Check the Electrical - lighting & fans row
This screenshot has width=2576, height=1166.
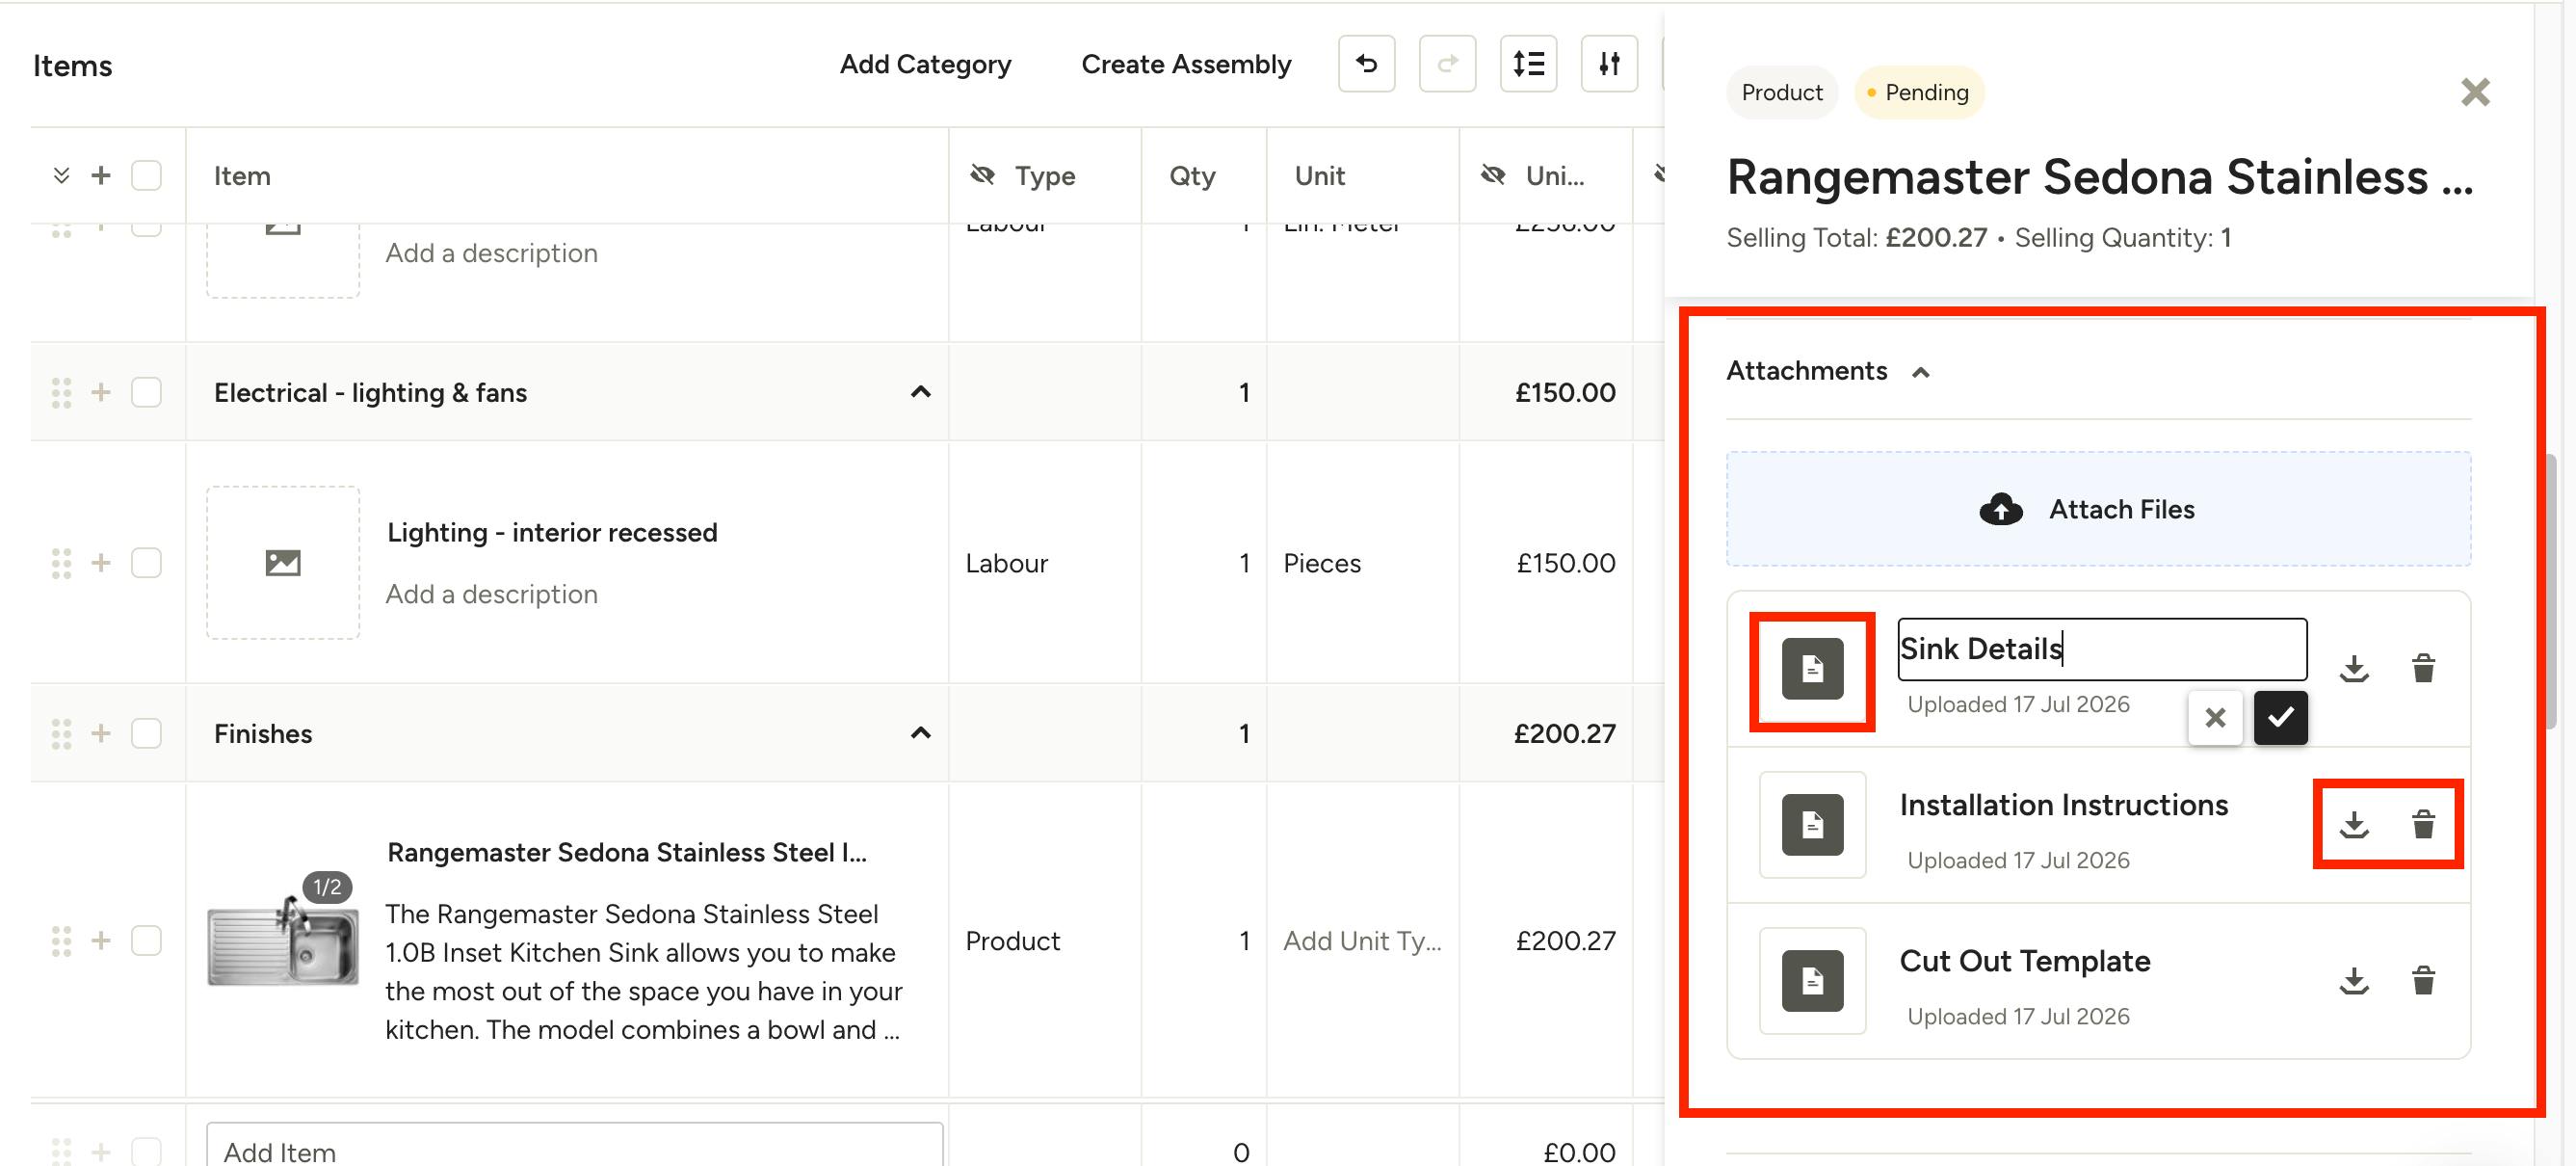point(146,392)
